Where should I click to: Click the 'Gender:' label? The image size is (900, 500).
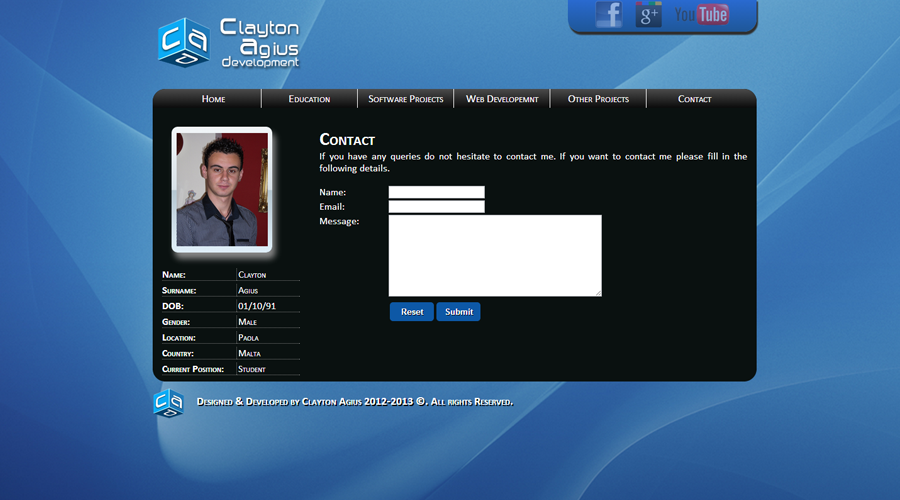[x=176, y=322]
